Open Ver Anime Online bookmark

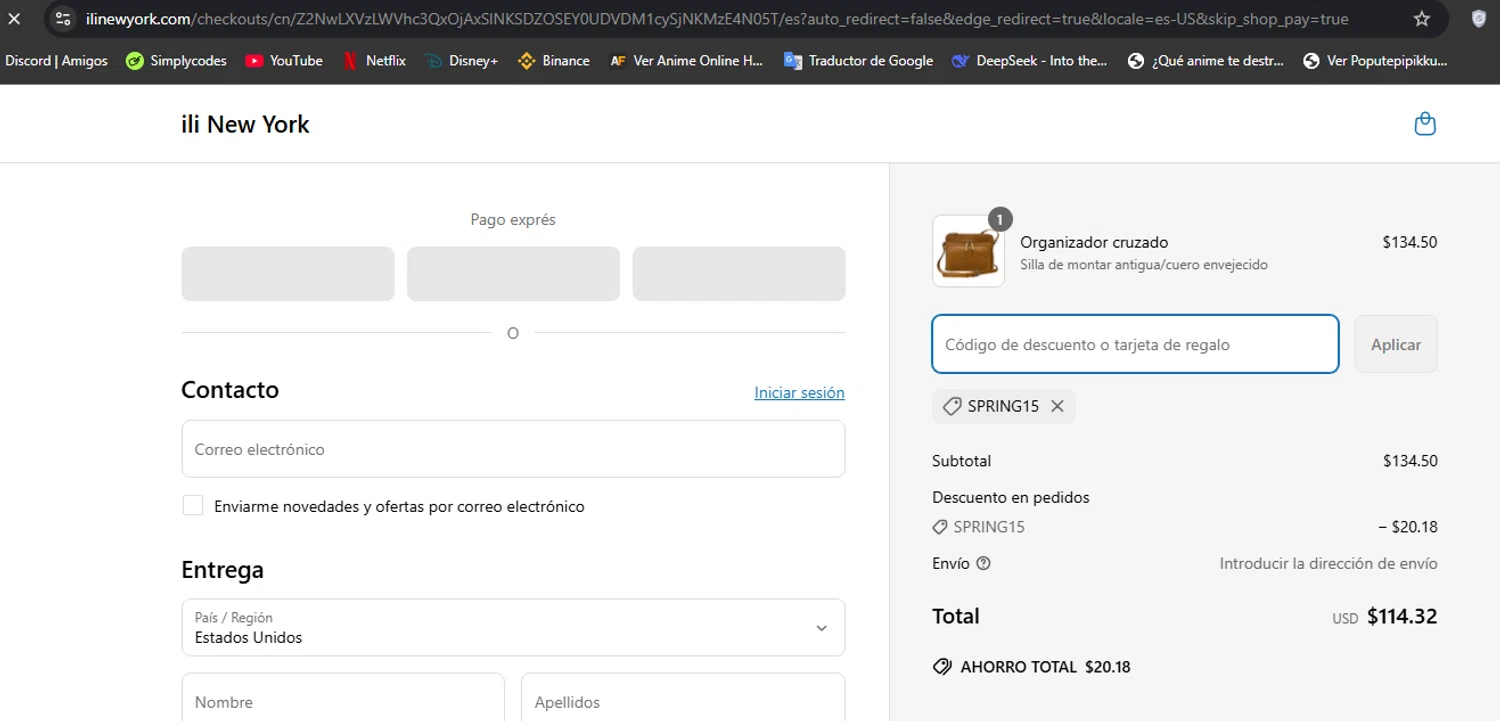point(686,61)
